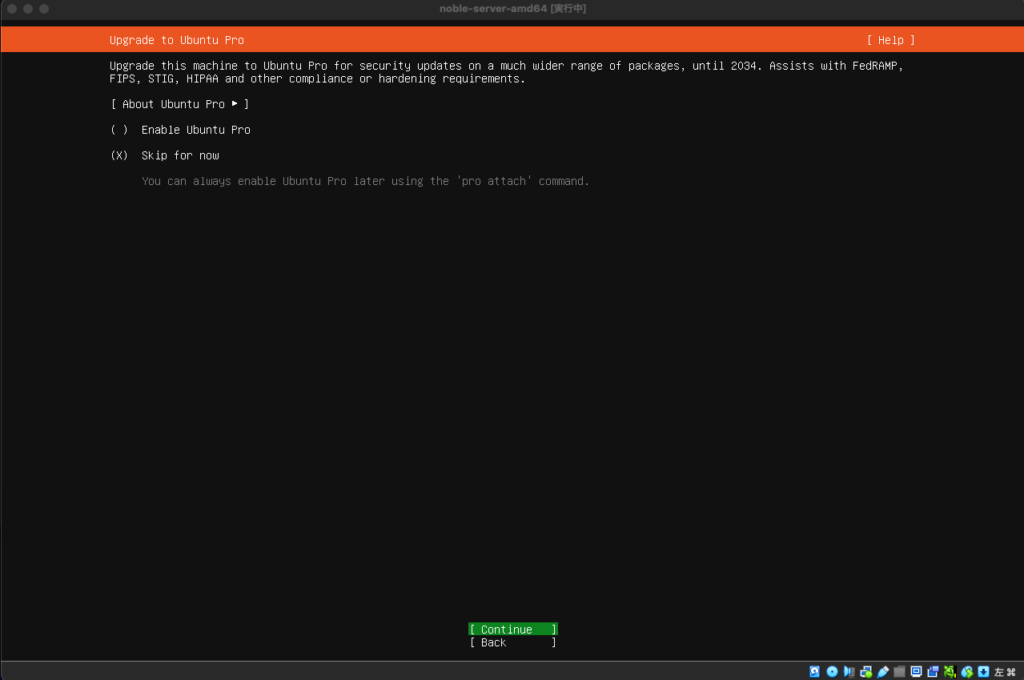
Task: Open the Help menu in header
Action: point(891,40)
